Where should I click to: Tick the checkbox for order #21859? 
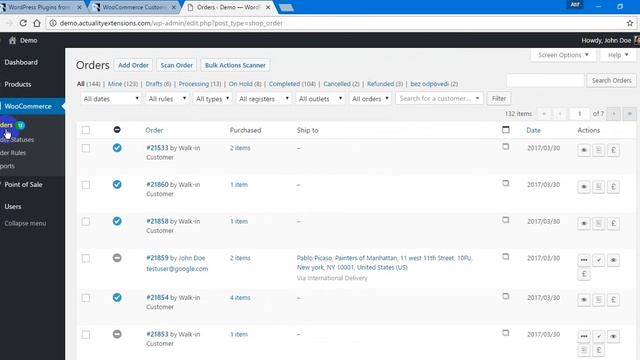click(x=86, y=258)
